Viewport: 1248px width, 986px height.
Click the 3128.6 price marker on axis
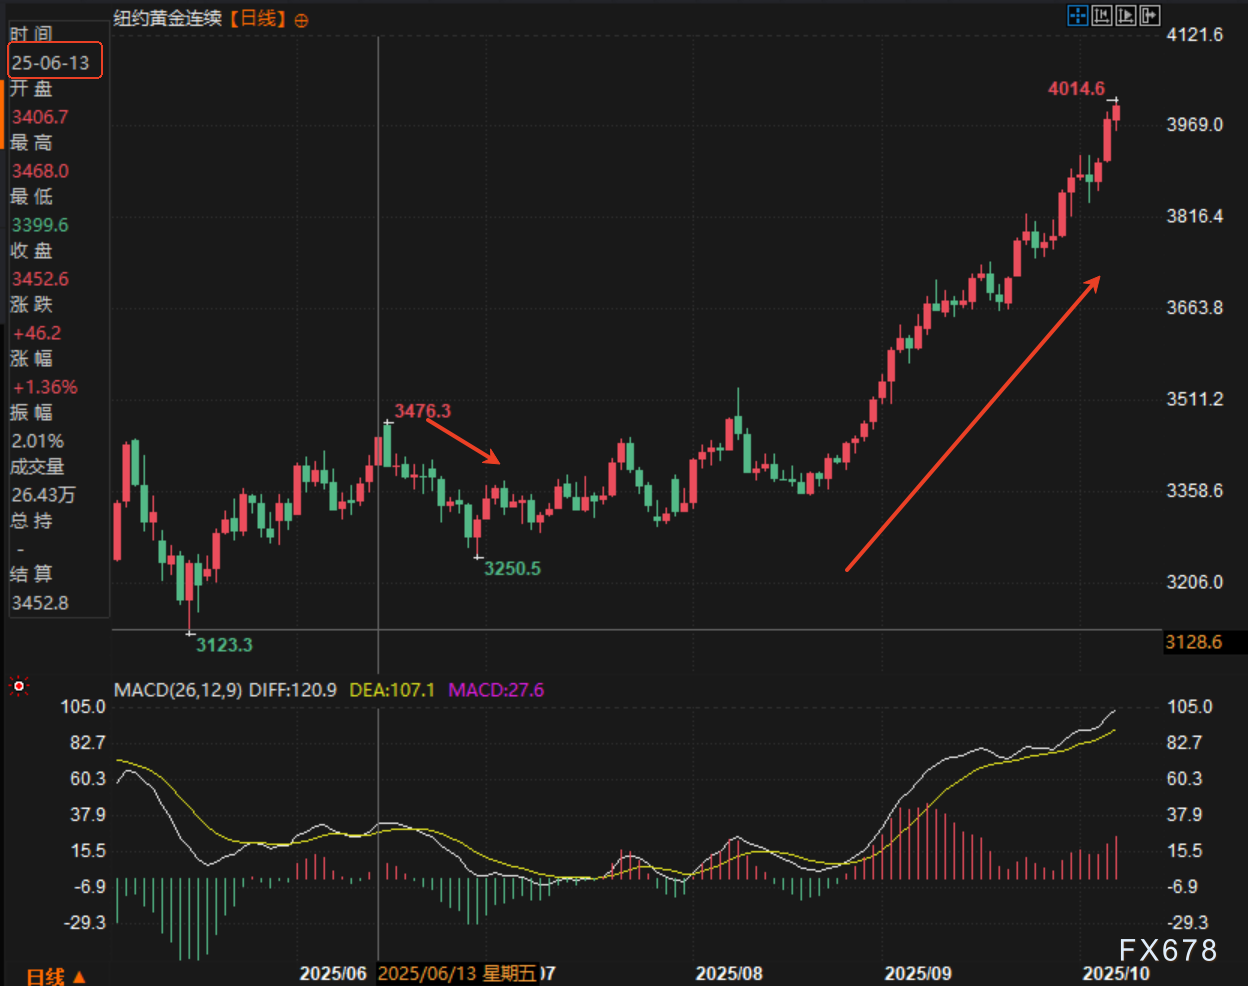coord(1194,642)
